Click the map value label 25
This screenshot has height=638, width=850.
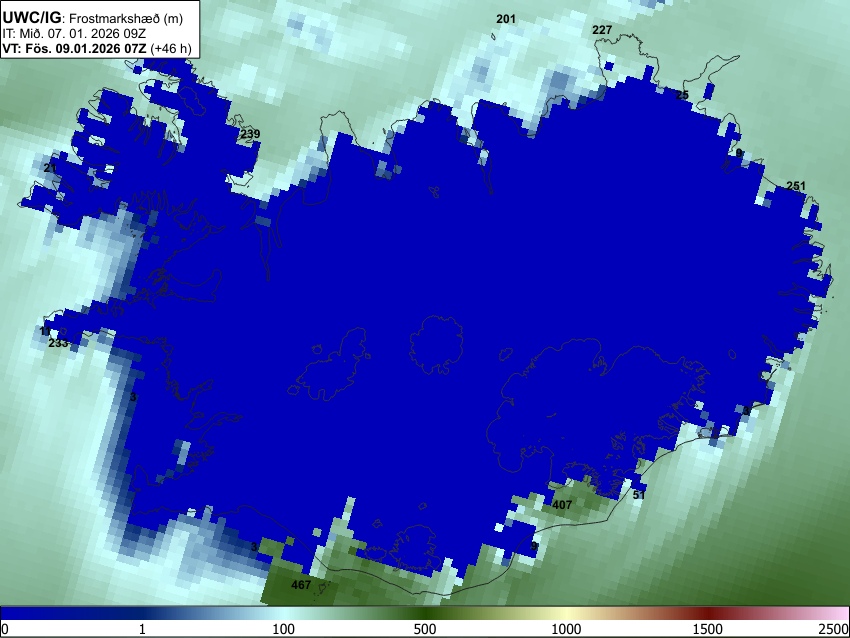(682, 95)
